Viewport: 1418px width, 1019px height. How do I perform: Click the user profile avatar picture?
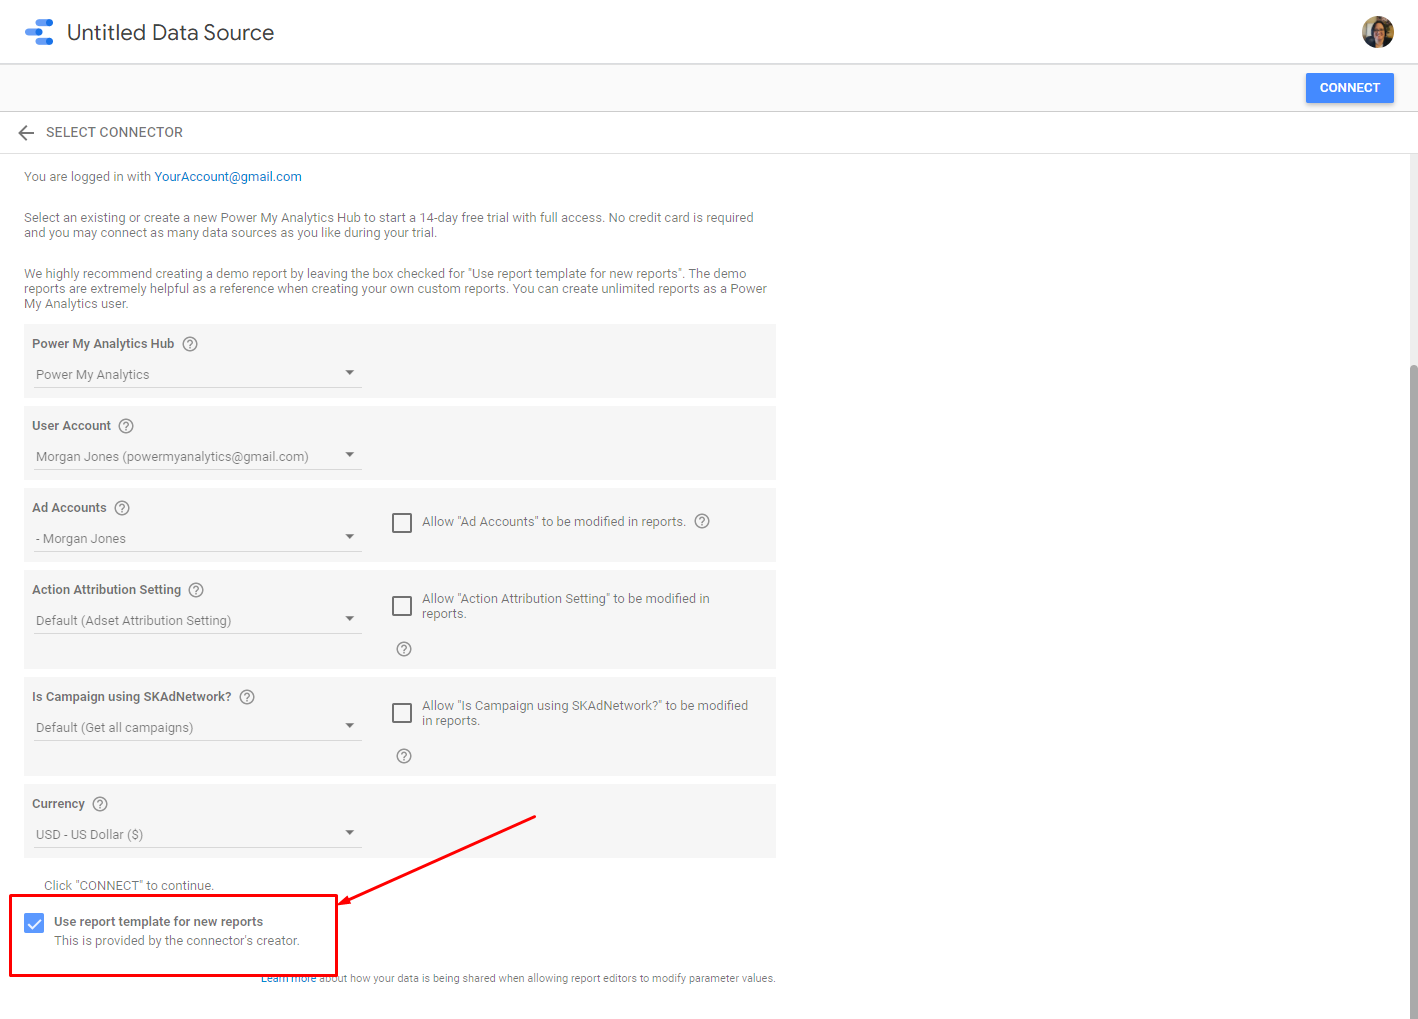1377,32
